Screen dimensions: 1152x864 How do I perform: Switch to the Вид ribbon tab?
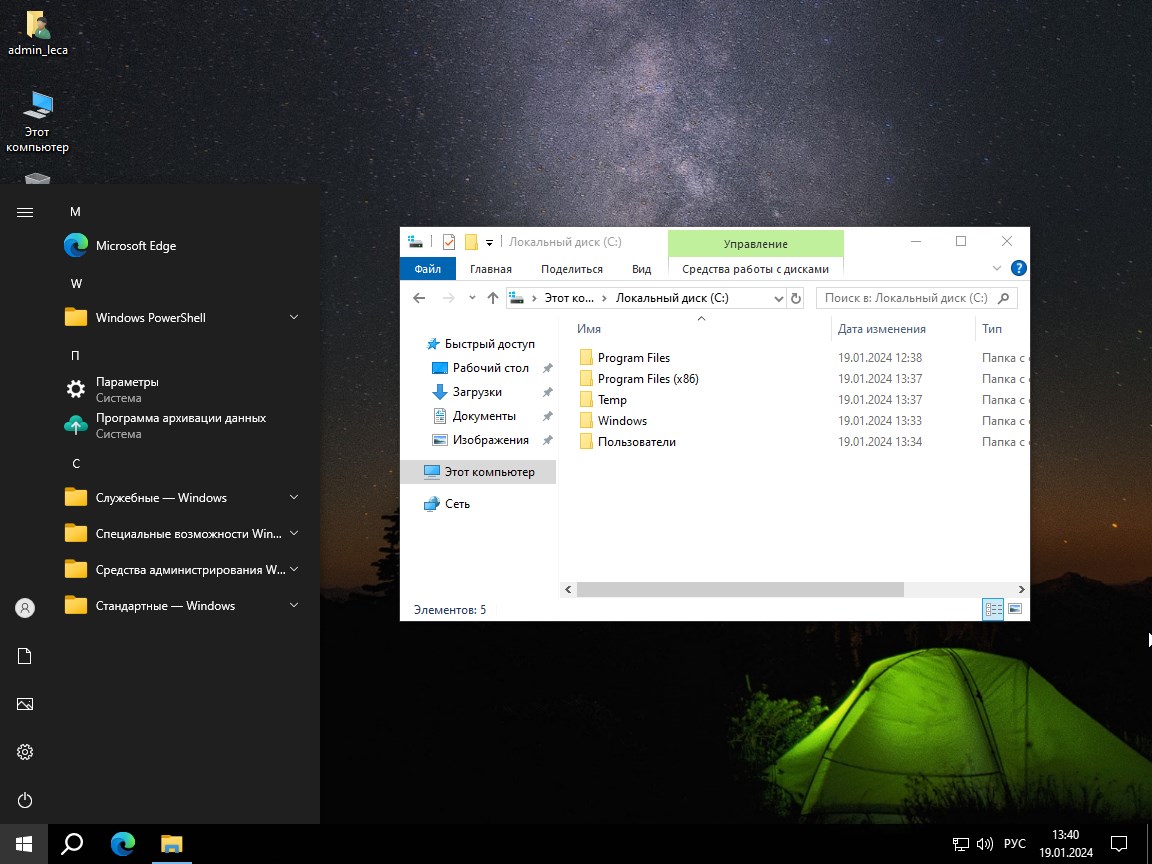(x=641, y=269)
